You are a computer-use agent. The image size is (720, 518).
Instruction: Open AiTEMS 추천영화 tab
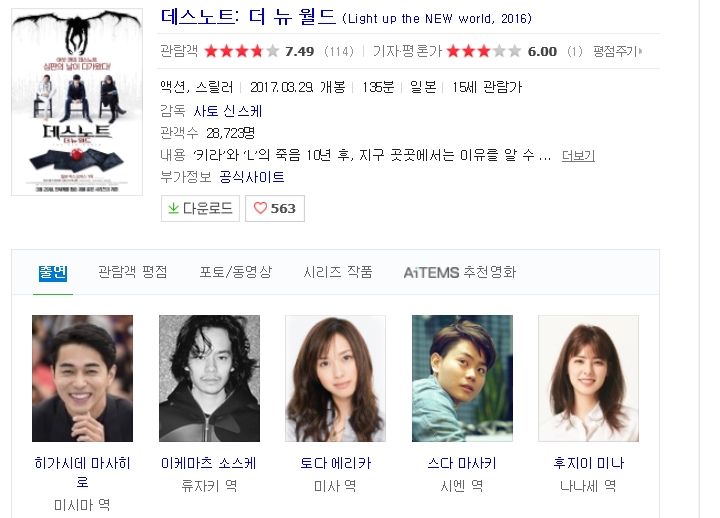pos(460,272)
